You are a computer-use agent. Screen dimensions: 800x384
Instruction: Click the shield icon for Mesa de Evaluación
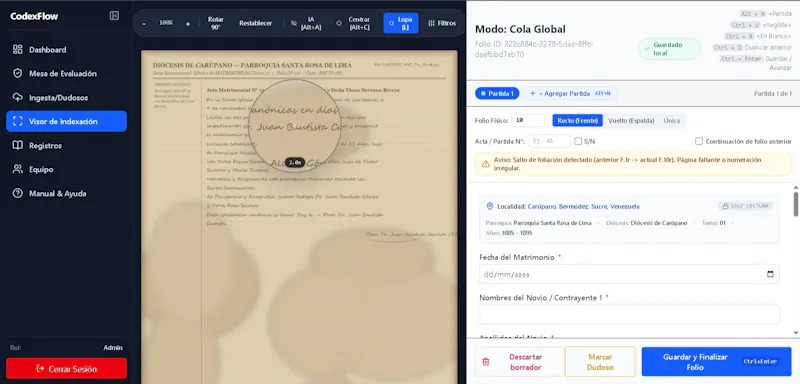[18, 73]
